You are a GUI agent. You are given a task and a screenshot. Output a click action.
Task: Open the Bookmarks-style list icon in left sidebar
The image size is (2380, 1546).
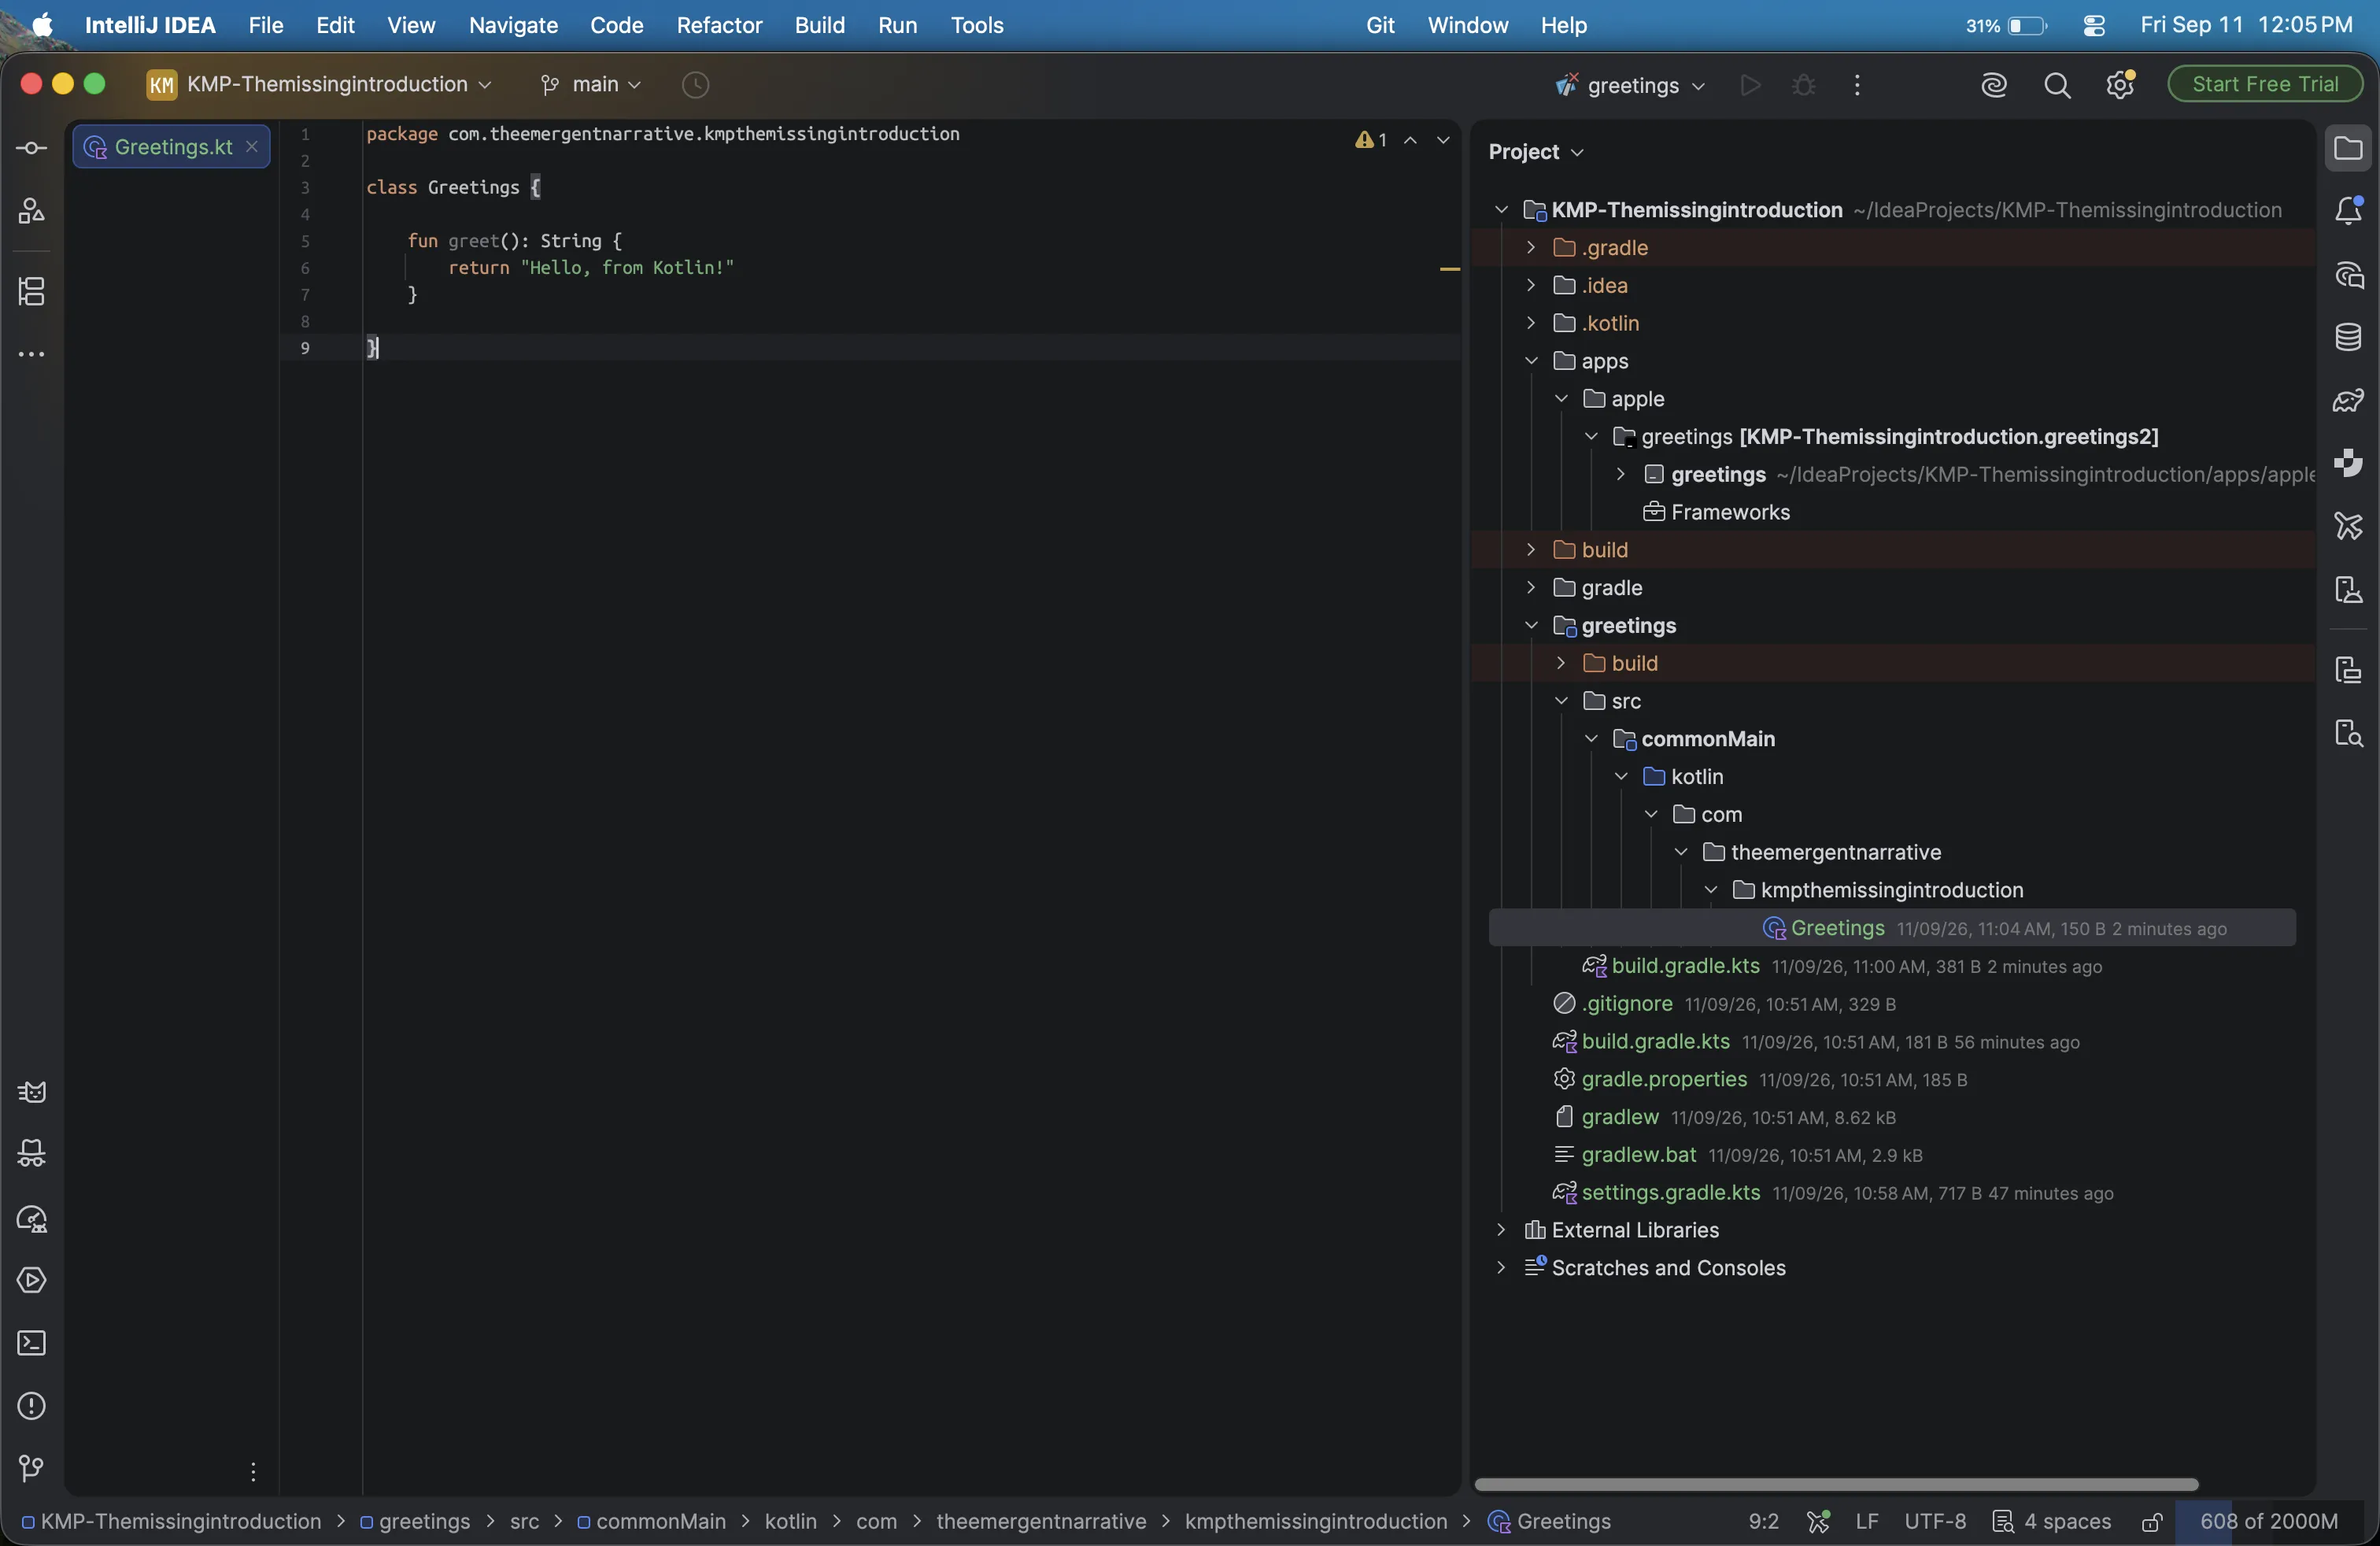(31, 291)
